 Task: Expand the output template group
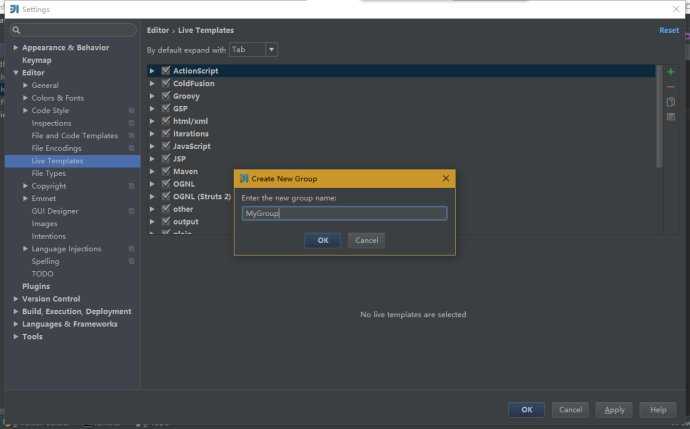pos(152,222)
